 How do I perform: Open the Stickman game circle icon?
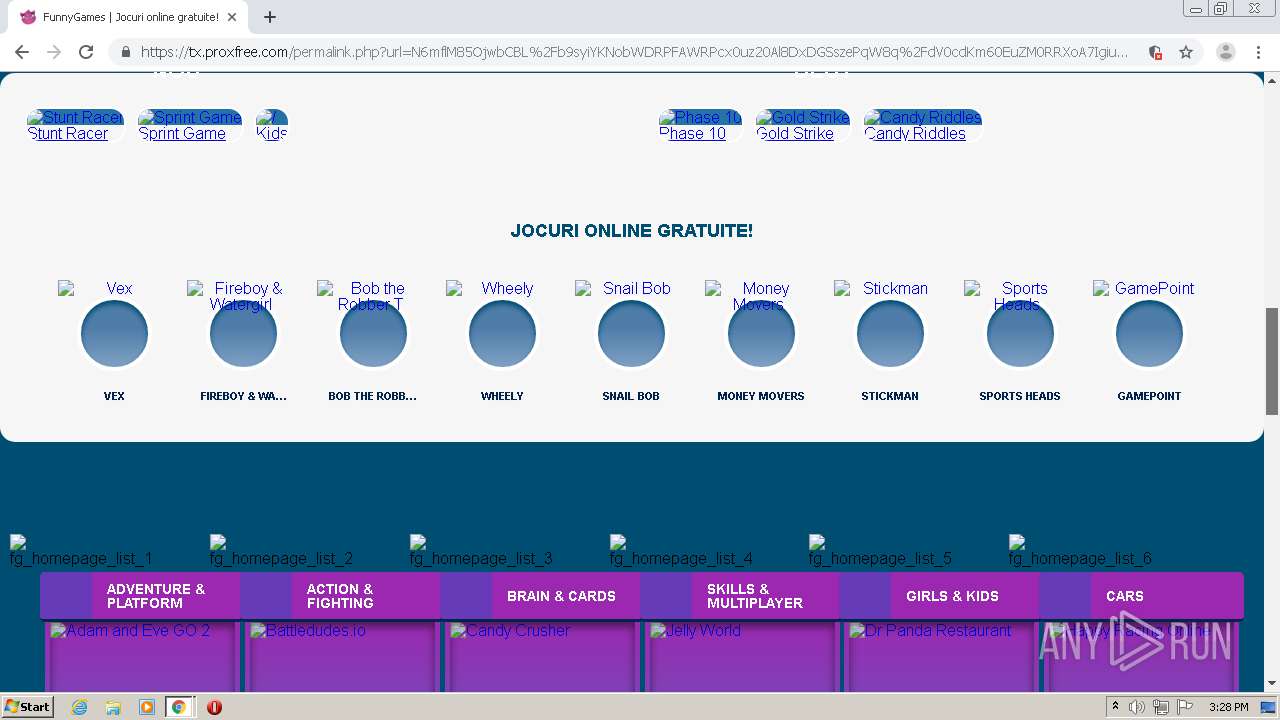[x=890, y=334]
